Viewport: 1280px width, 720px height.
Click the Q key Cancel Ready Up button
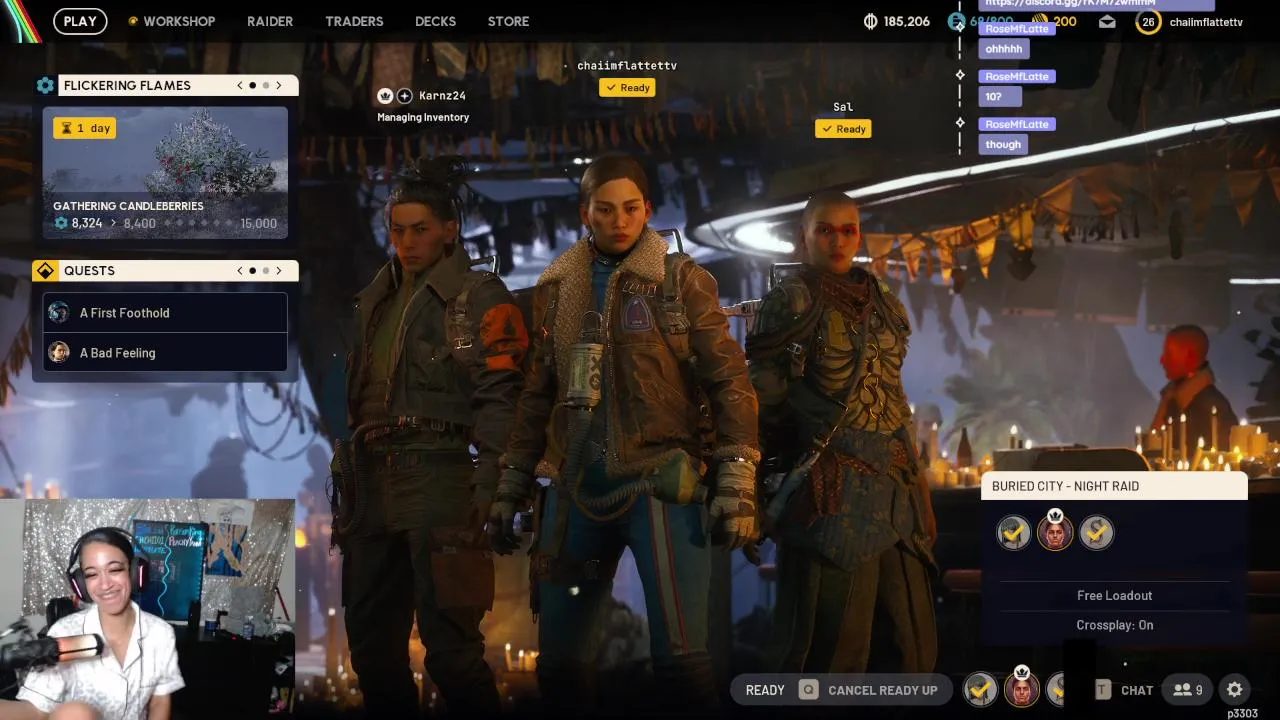coord(869,690)
